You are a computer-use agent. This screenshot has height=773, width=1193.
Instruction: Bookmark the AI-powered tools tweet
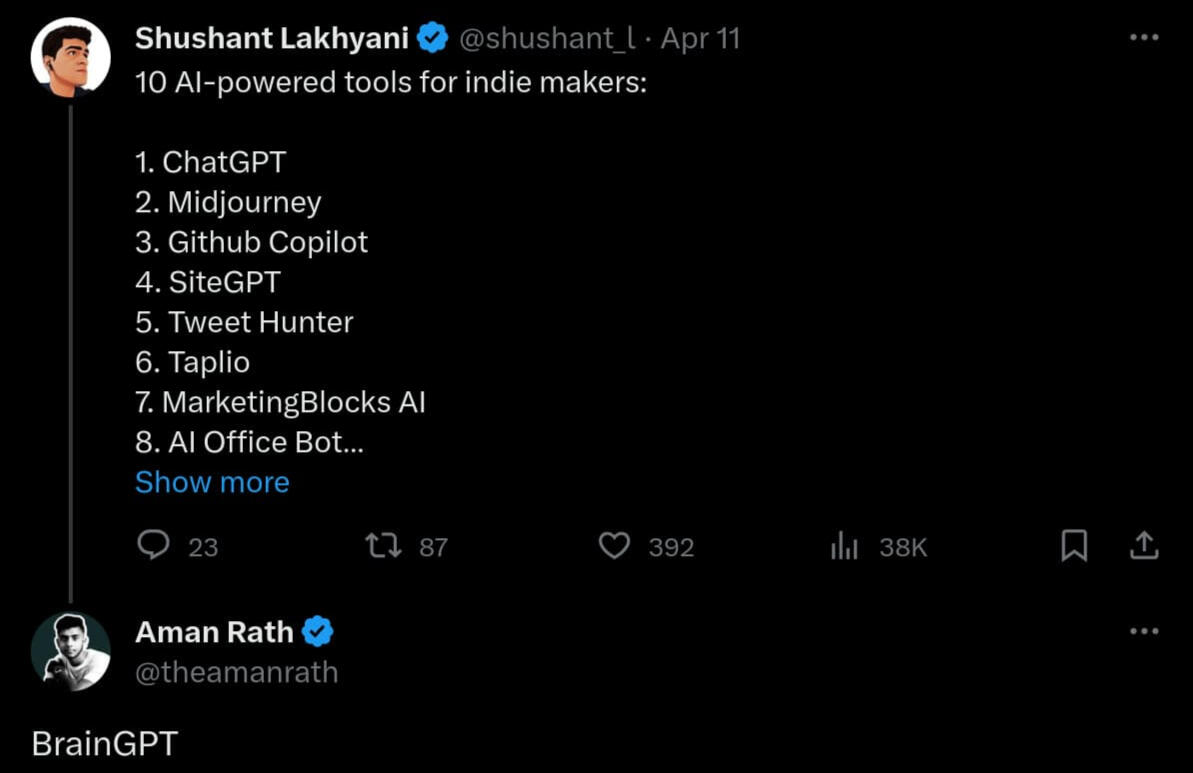coord(1073,546)
